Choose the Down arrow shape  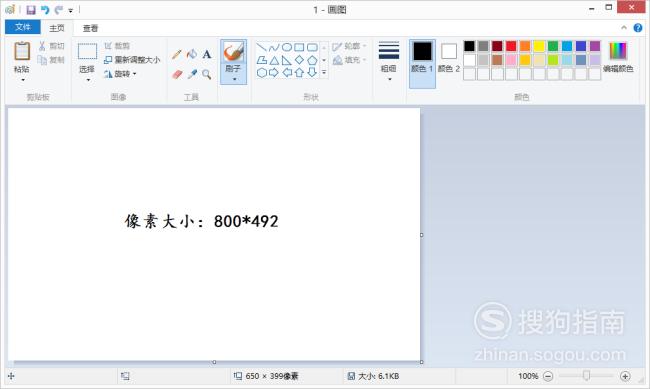[312, 73]
